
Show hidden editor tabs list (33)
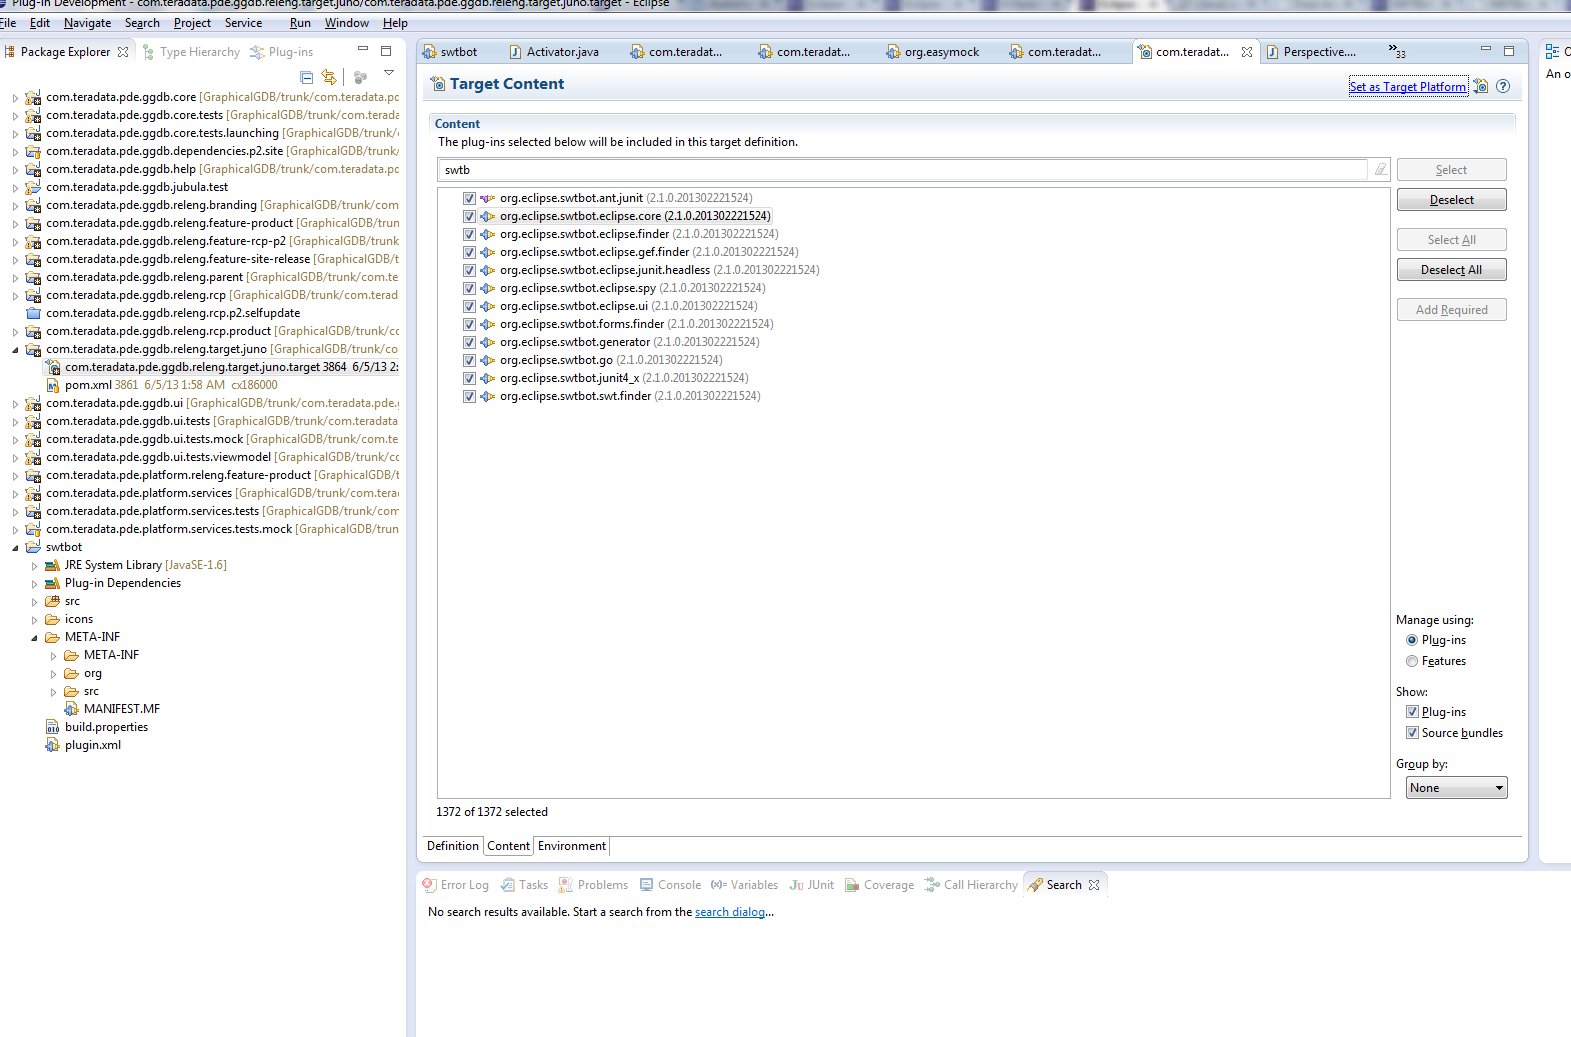click(x=1397, y=51)
